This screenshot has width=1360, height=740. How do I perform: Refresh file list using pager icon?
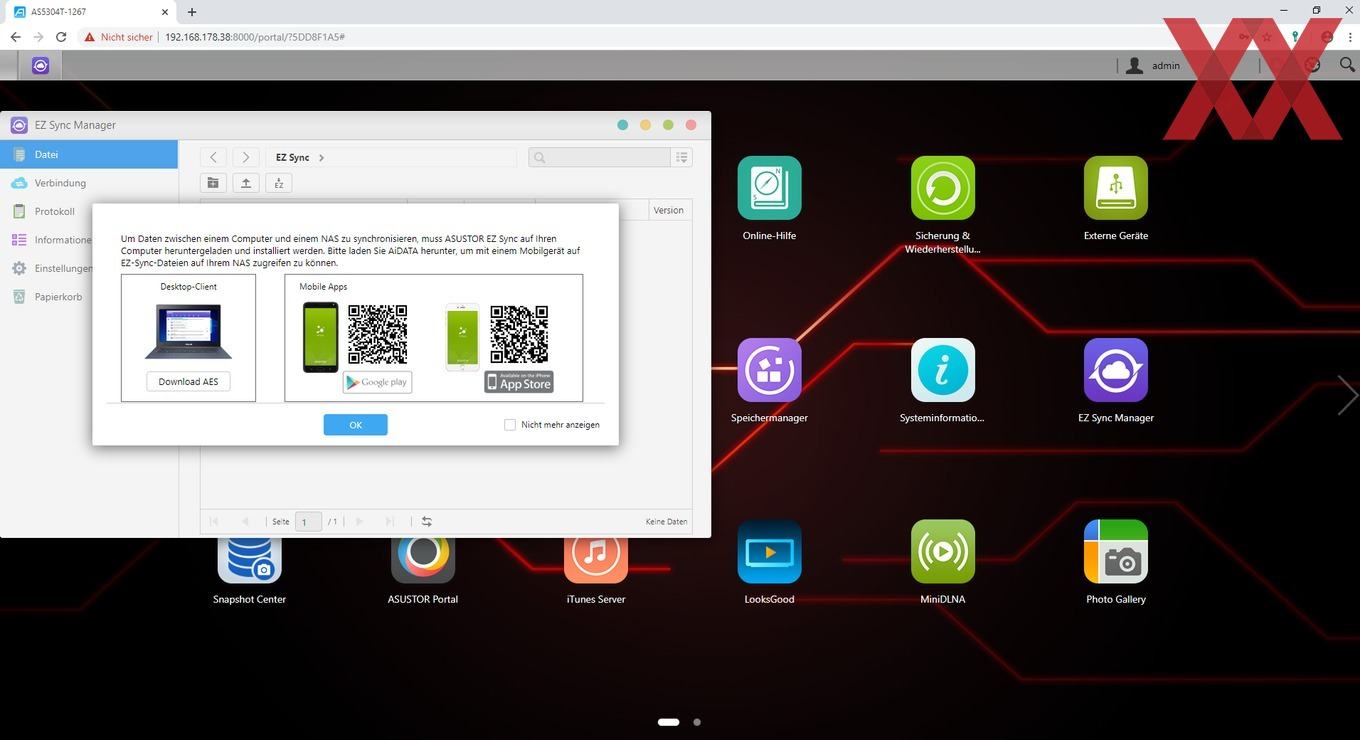click(x=427, y=521)
